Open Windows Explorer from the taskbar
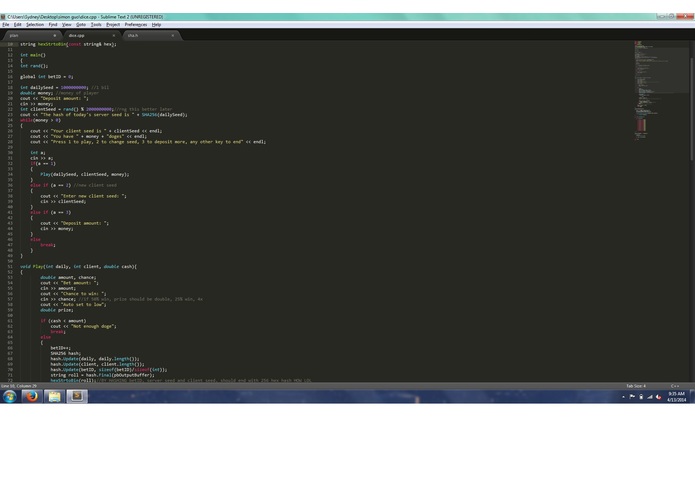The image size is (695, 494). pos(54,396)
